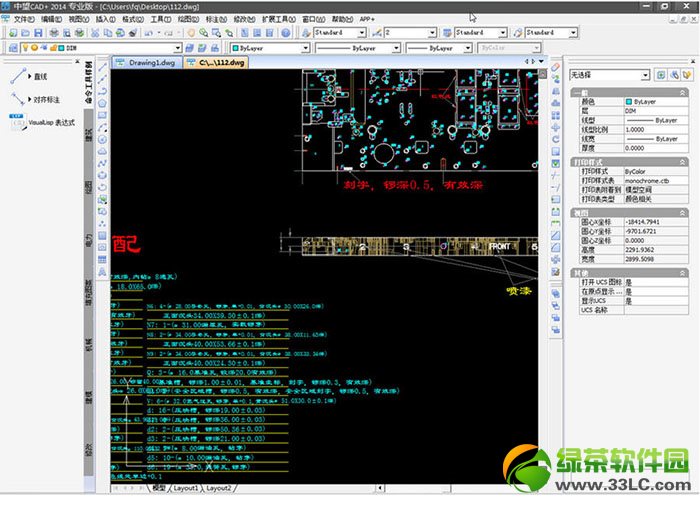Toggle the layer freeze sun icon
Viewport: 700px width, 506px height.
coord(34,48)
